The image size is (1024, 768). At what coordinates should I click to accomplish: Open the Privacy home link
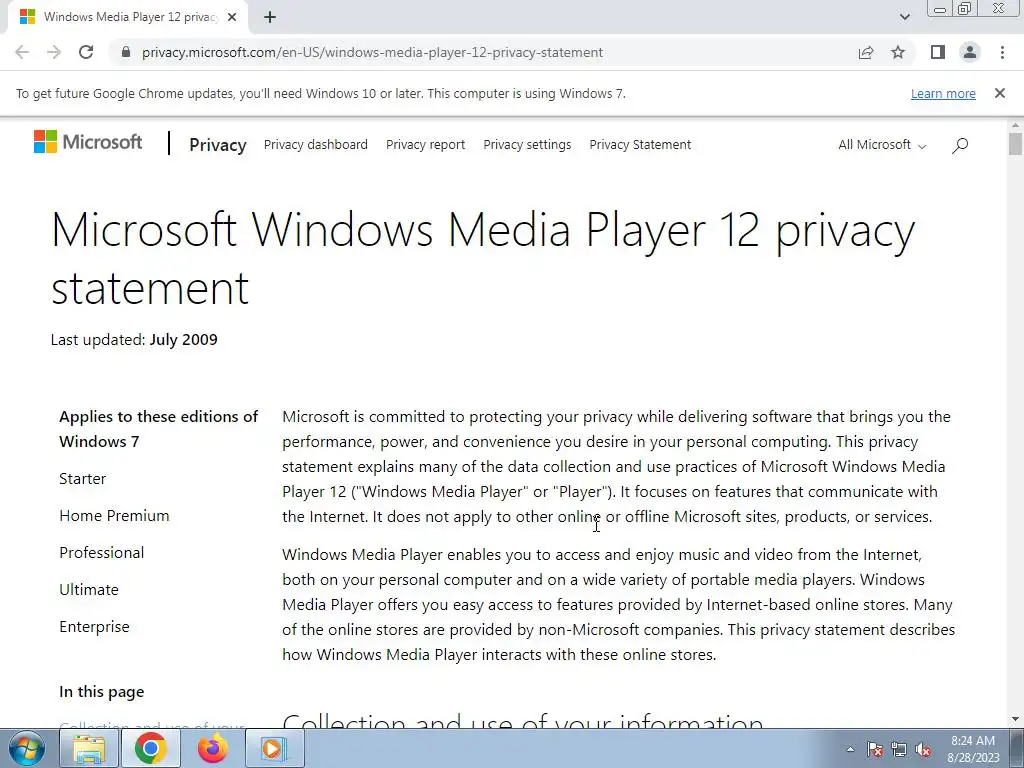point(217,144)
